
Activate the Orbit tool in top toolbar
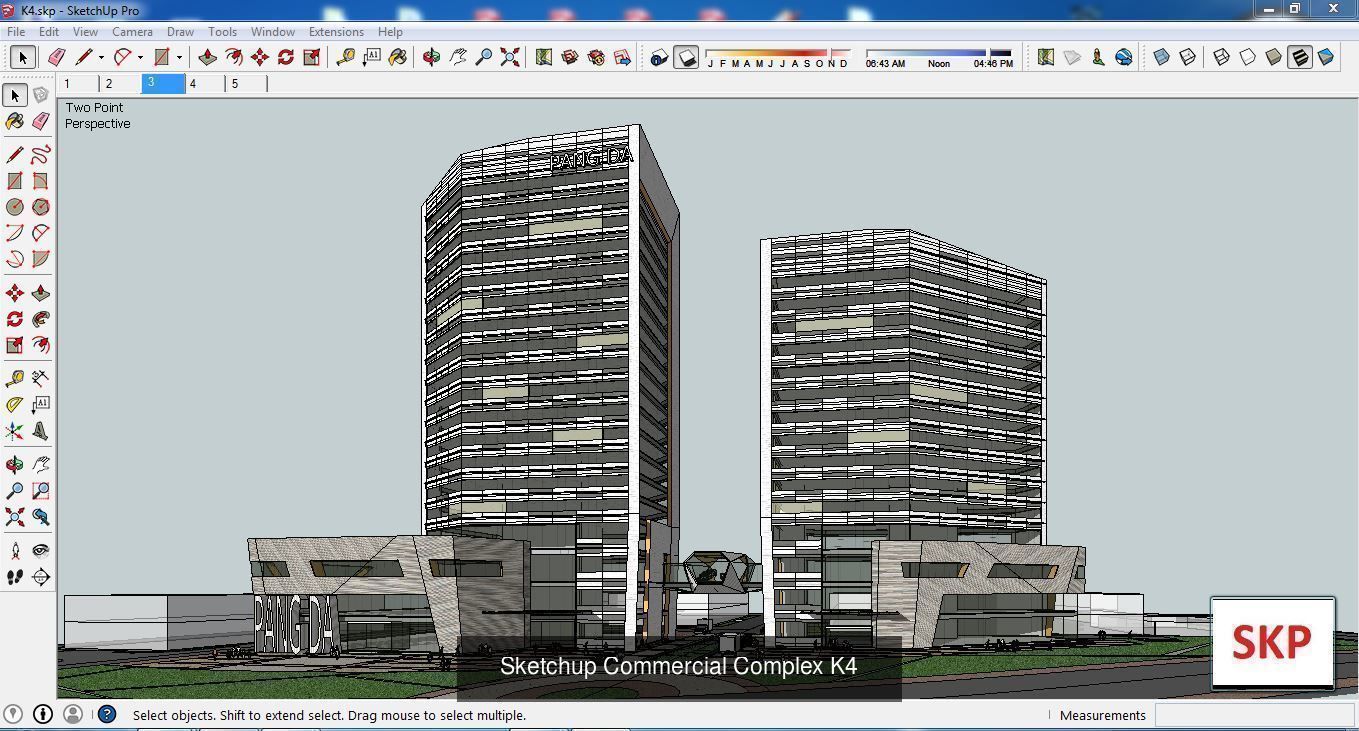[x=432, y=57]
